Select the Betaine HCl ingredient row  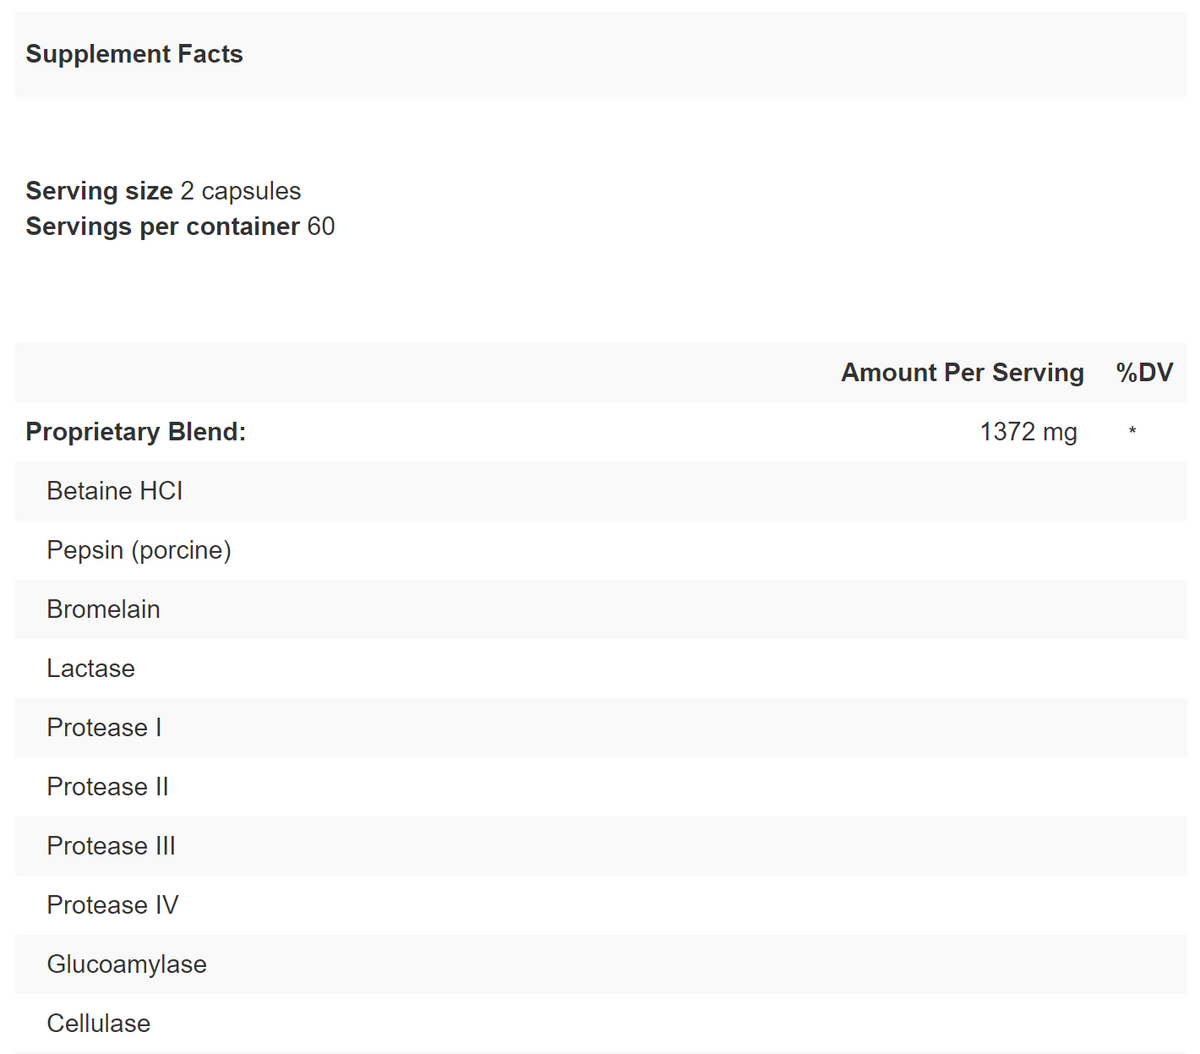pyautogui.click(x=114, y=491)
